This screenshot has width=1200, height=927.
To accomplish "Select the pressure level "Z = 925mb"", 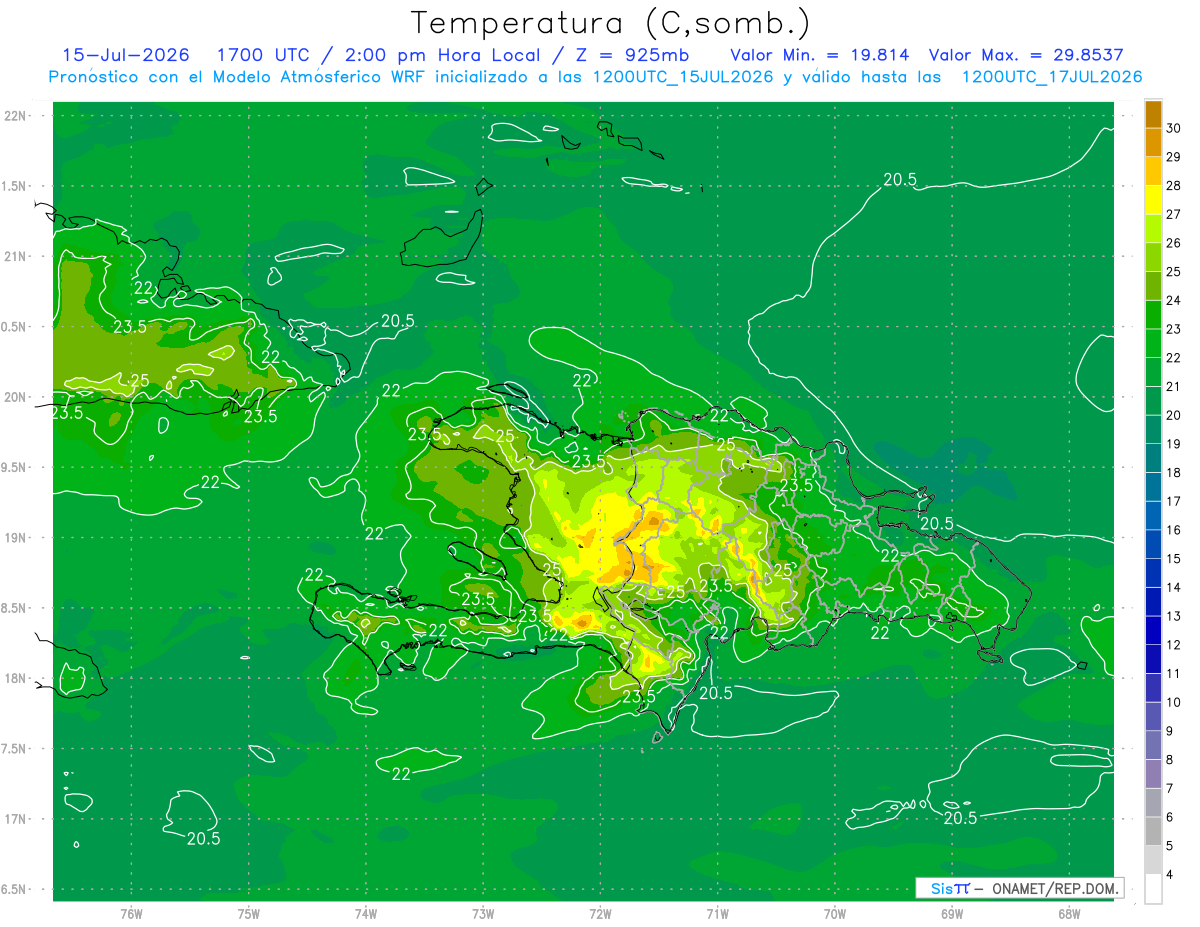I will 633,55.
